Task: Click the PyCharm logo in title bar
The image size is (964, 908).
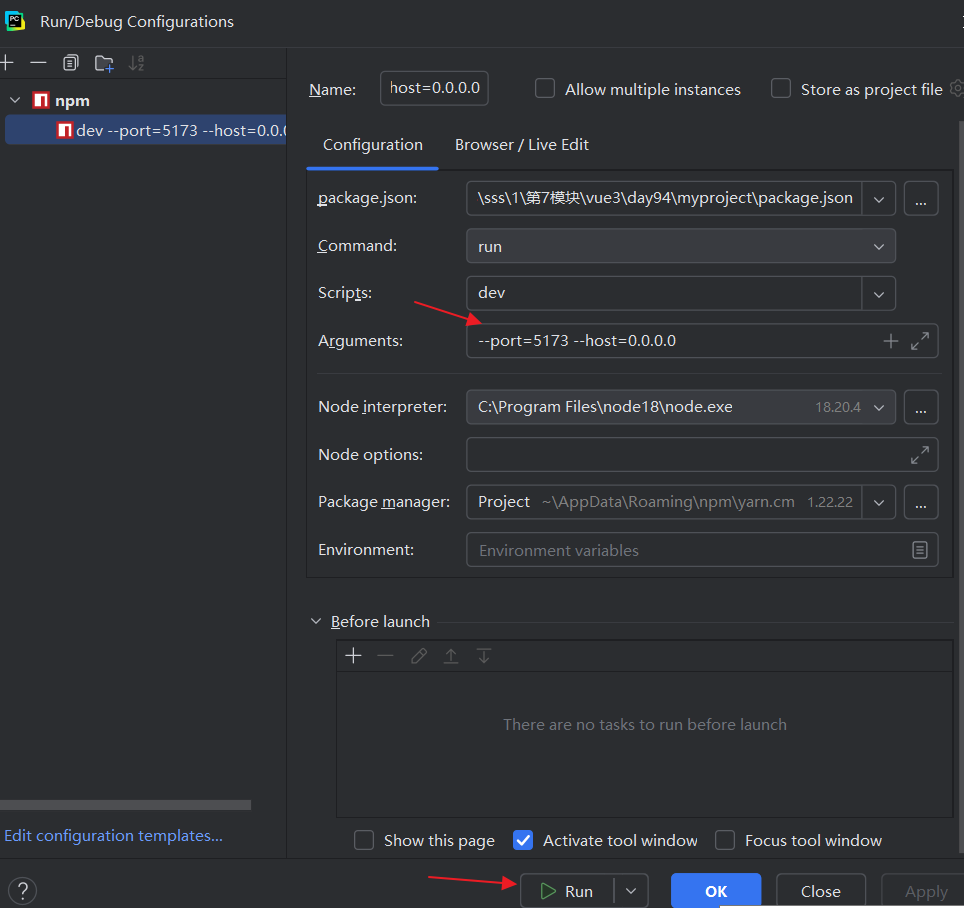Action: click(x=15, y=21)
